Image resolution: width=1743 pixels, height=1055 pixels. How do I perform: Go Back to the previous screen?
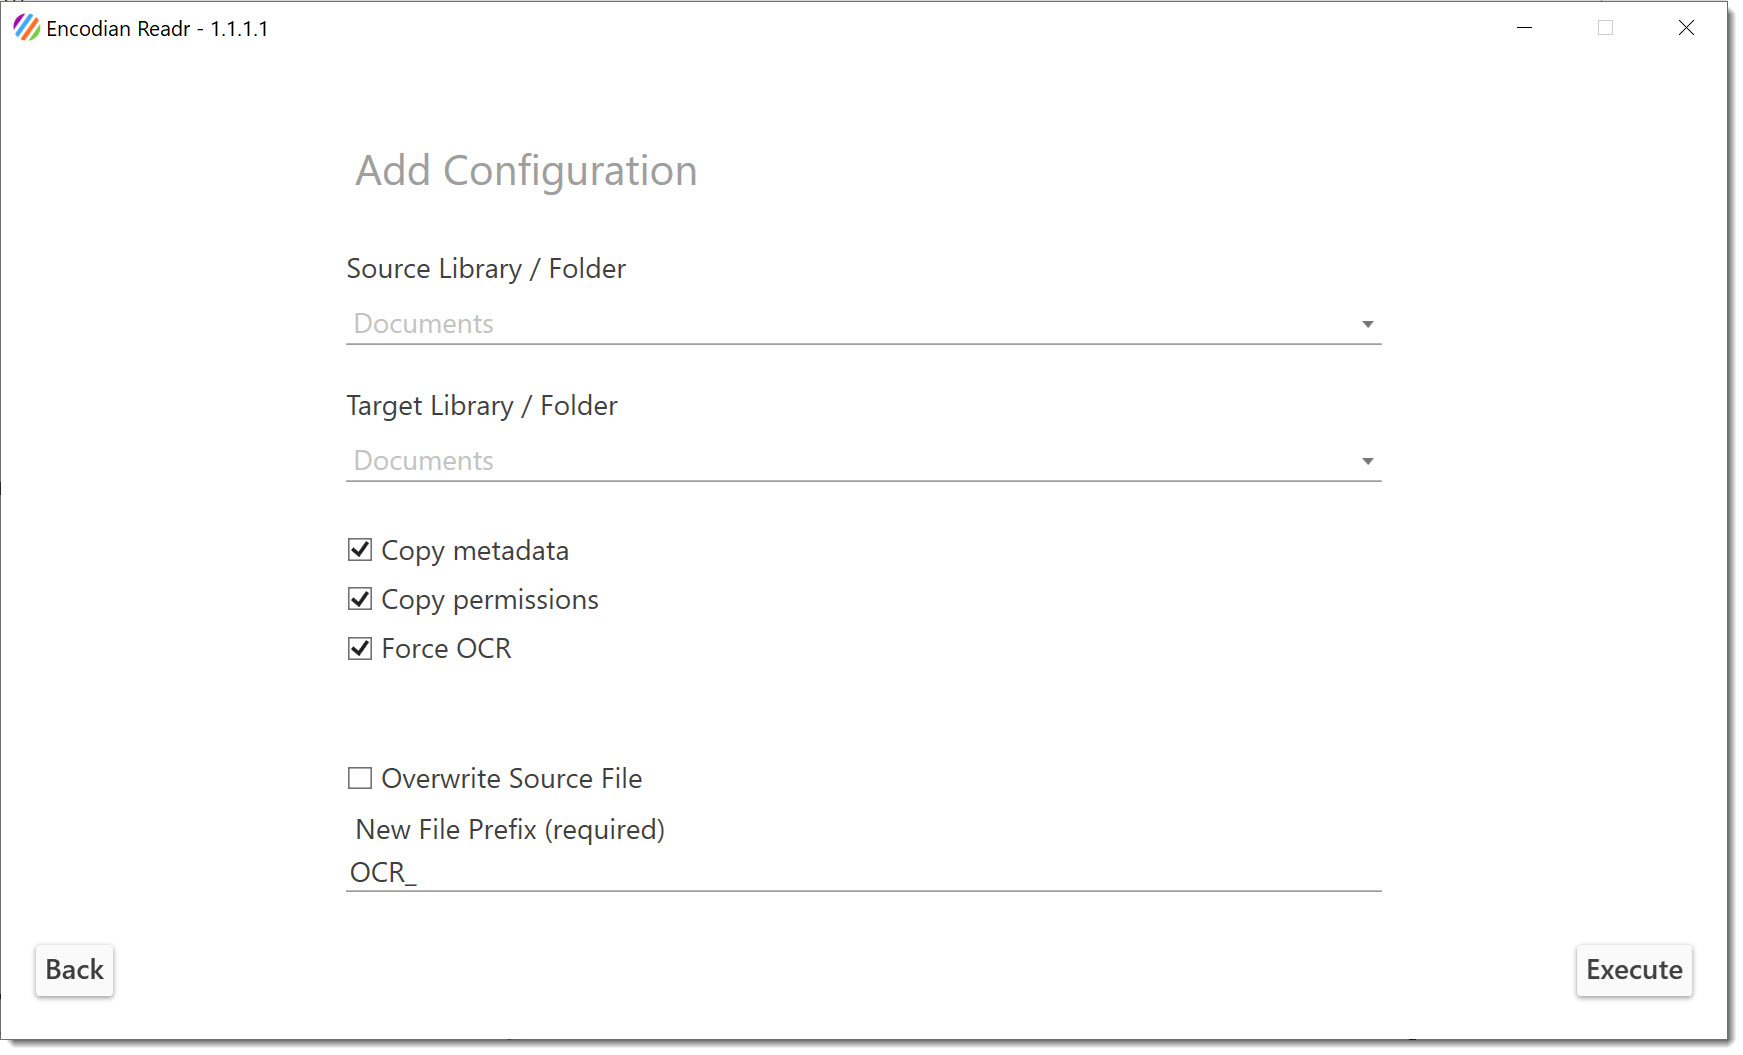point(75,970)
